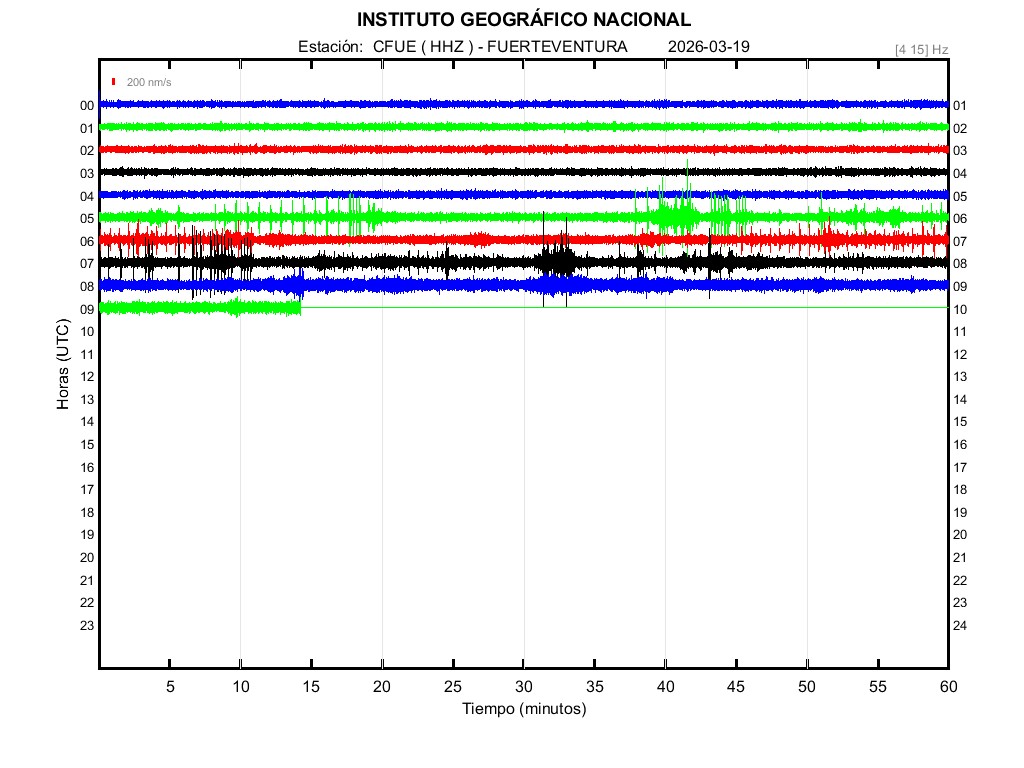Click the 60 minute tick label
Viewport: 1024px width, 768px height.
[947, 686]
